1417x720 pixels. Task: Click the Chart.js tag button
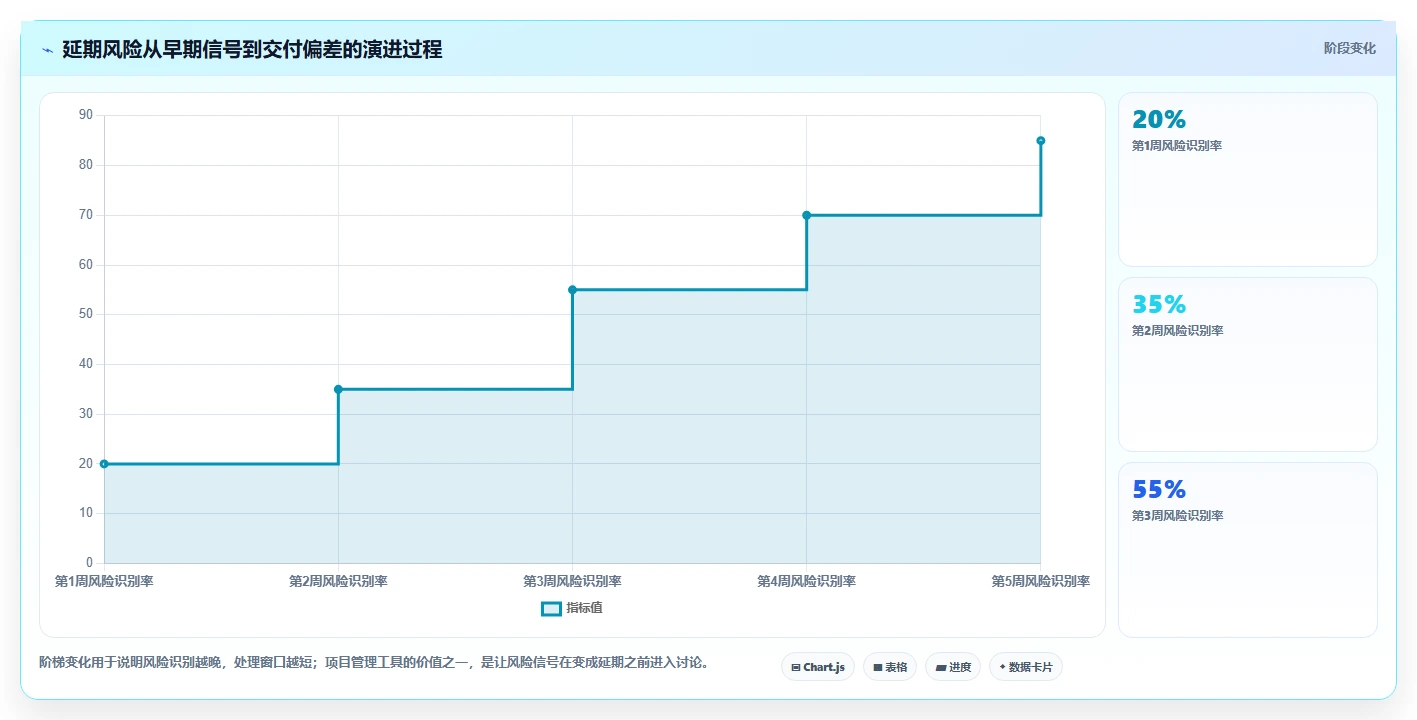coord(817,667)
